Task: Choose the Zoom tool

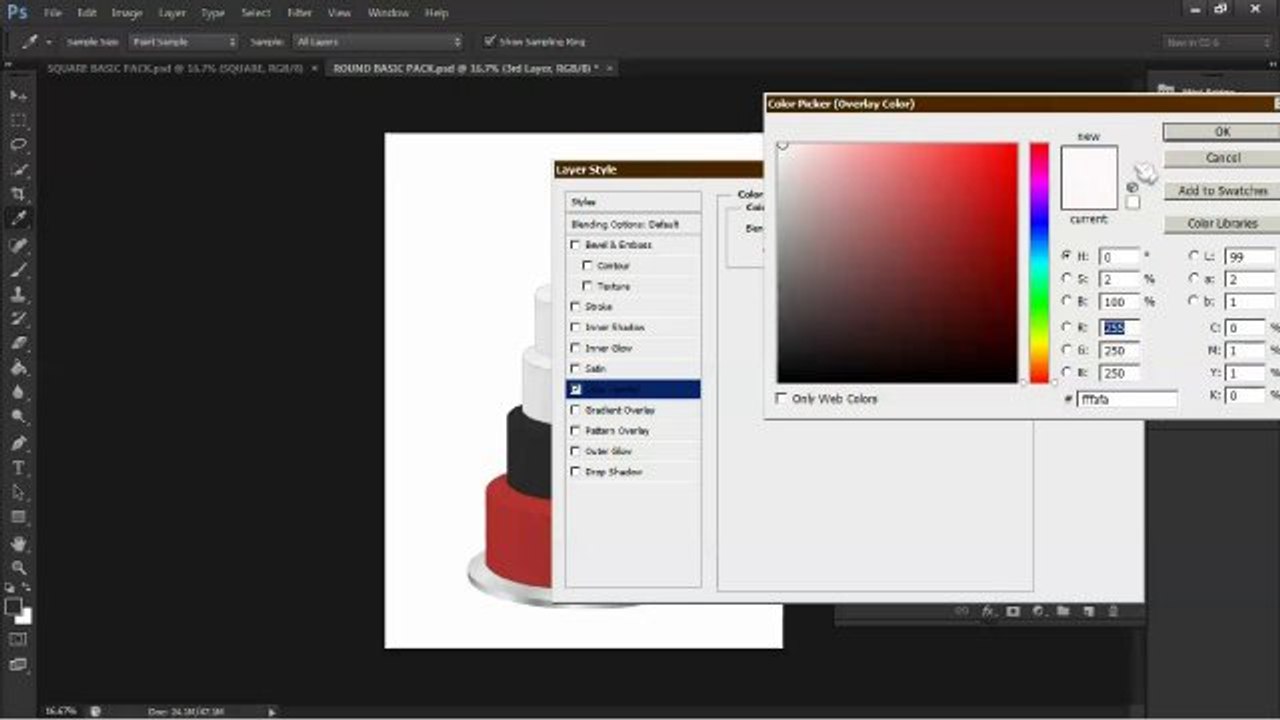Action: (x=18, y=567)
